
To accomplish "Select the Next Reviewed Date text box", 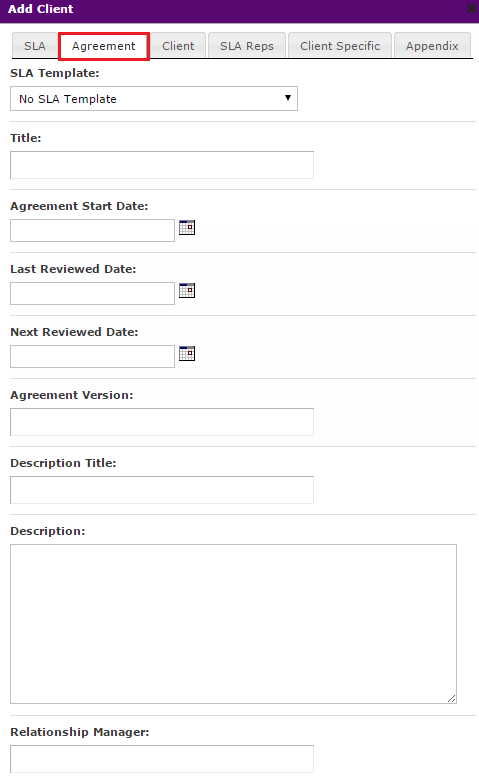I will pos(92,357).
